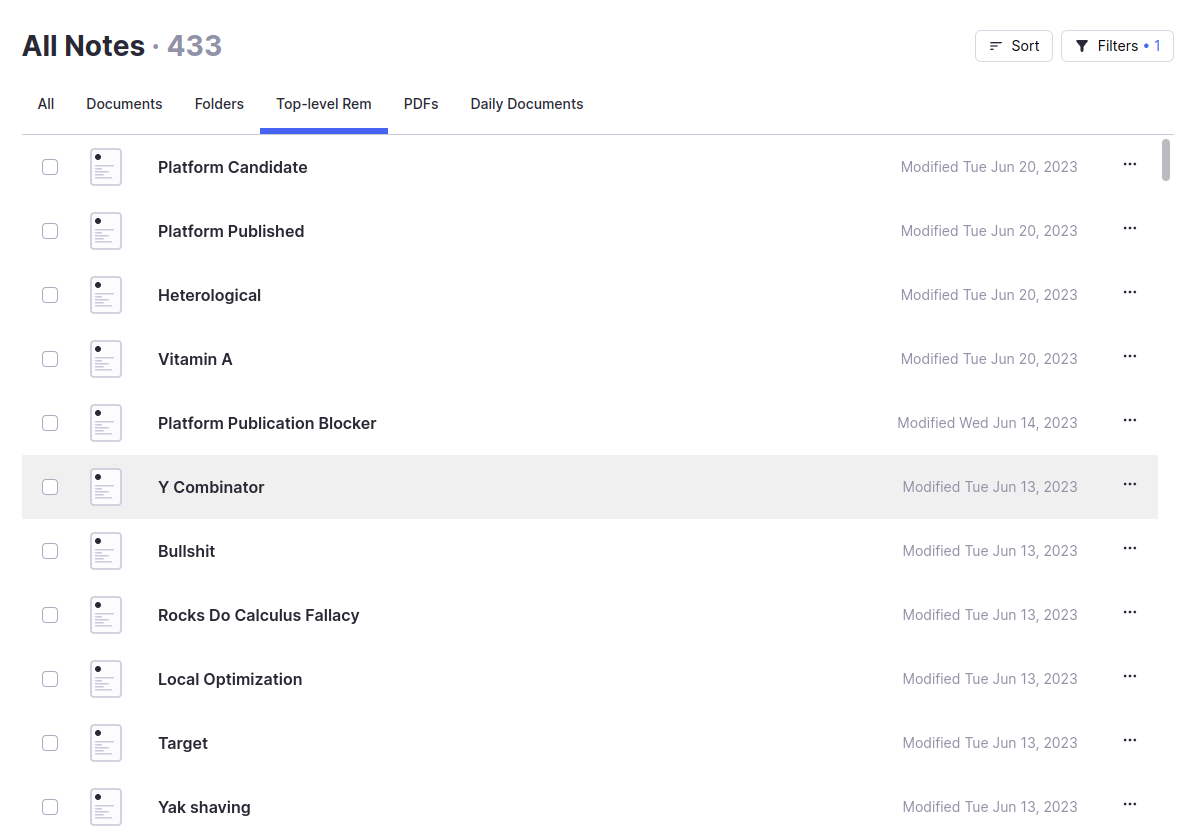Screen dimensions: 1188x838
Task: Open the Platform Publication Blocker note
Action: [x=267, y=423]
